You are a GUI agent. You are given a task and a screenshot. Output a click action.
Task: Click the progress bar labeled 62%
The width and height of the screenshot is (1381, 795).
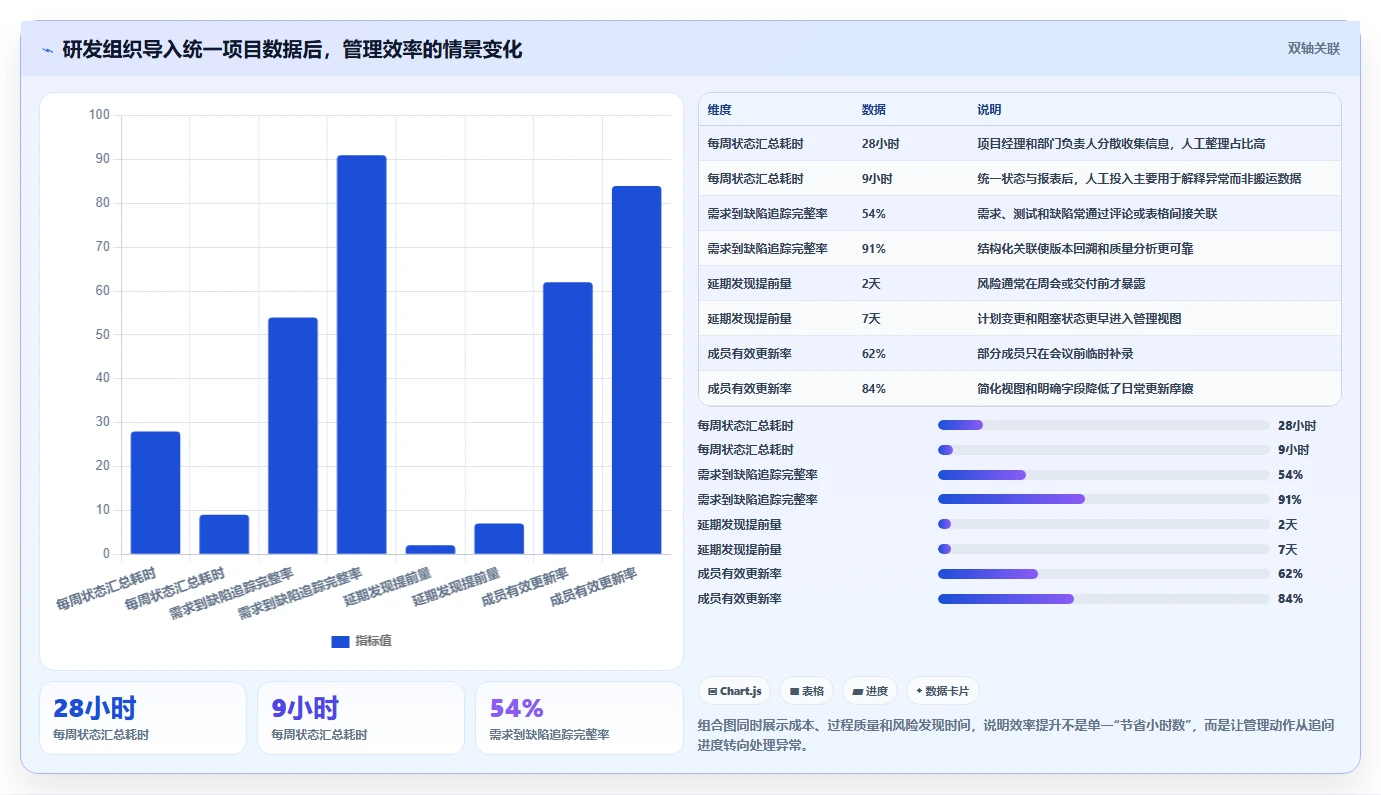(x=1104, y=574)
